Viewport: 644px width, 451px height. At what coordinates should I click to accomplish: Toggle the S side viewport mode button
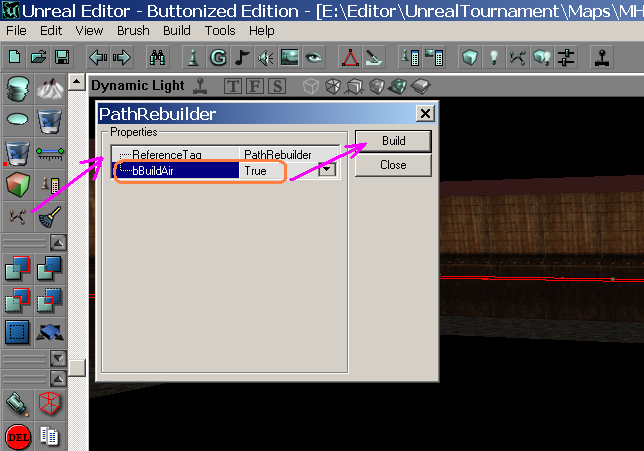[276, 86]
